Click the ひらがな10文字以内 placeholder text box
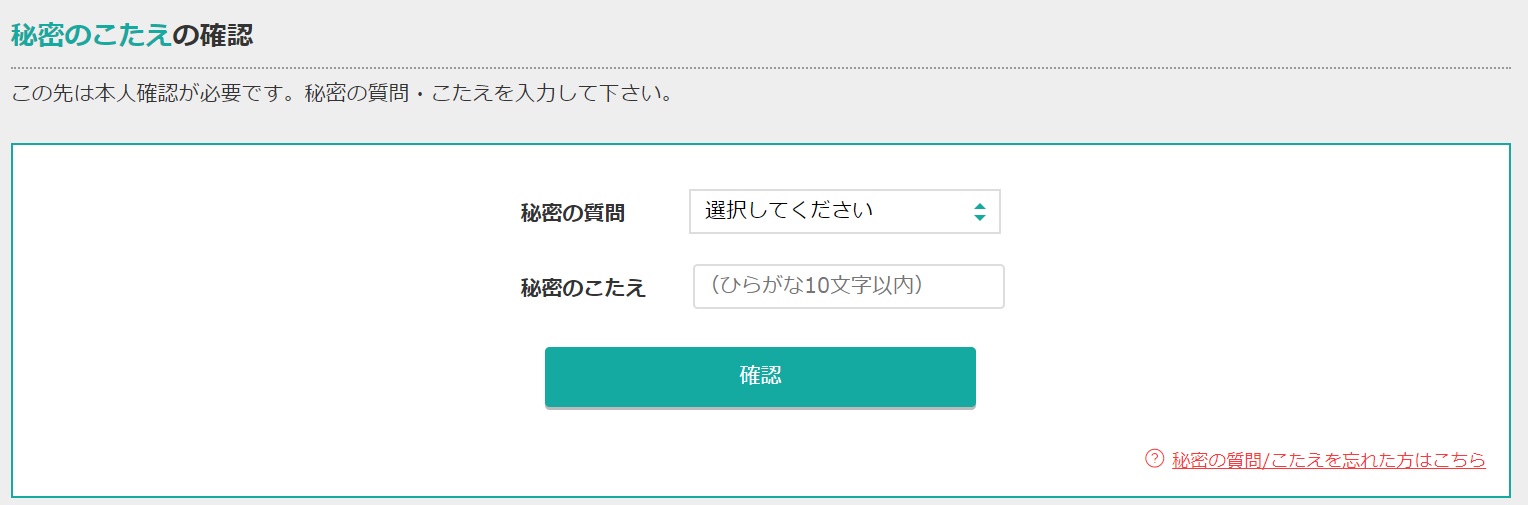Viewport: 1528px width, 505px height. pyautogui.click(x=849, y=286)
